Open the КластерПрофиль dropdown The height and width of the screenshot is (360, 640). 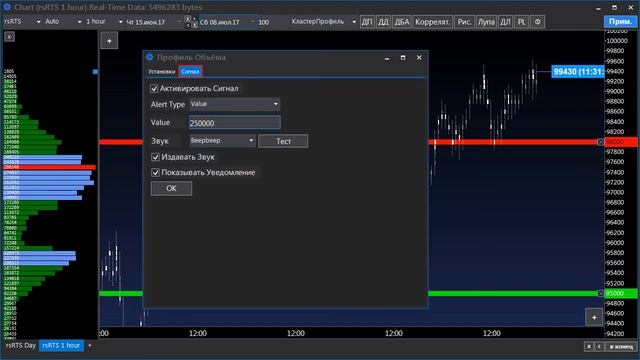(x=324, y=22)
